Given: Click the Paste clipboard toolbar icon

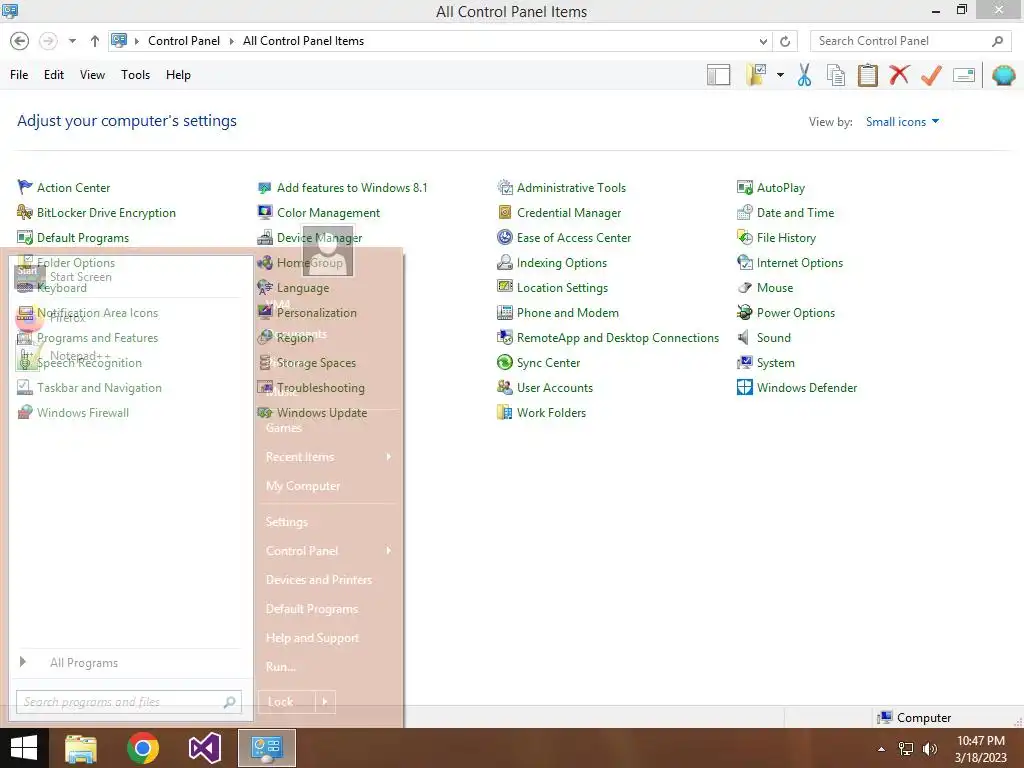Looking at the screenshot, I should coord(867,75).
